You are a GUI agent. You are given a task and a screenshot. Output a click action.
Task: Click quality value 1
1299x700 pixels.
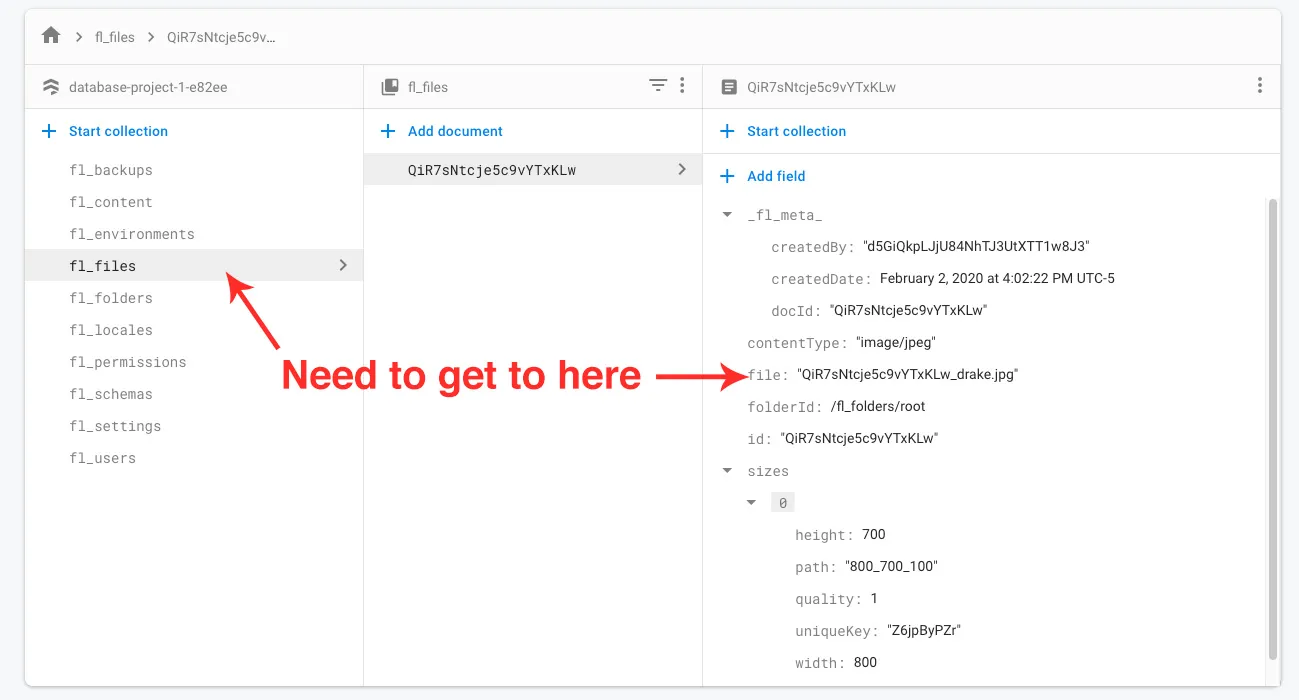874,599
